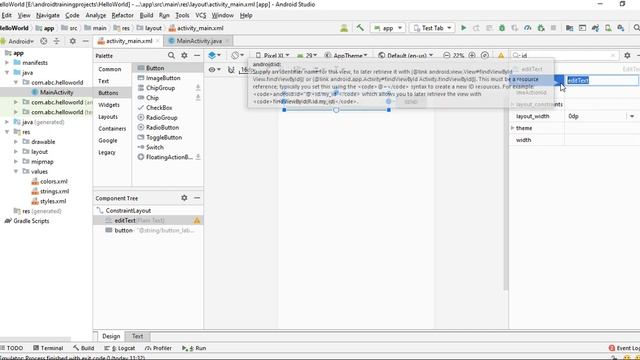Open design surface layers dropdown
The image size is (640, 360).
pos(214,55)
